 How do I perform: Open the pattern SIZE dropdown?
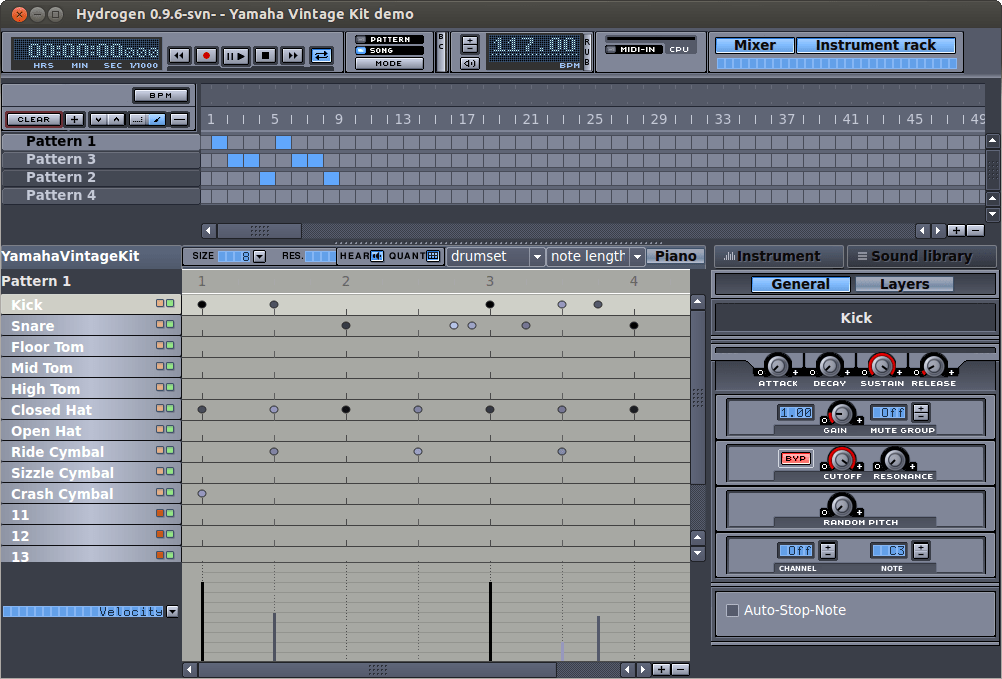tap(259, 256)
